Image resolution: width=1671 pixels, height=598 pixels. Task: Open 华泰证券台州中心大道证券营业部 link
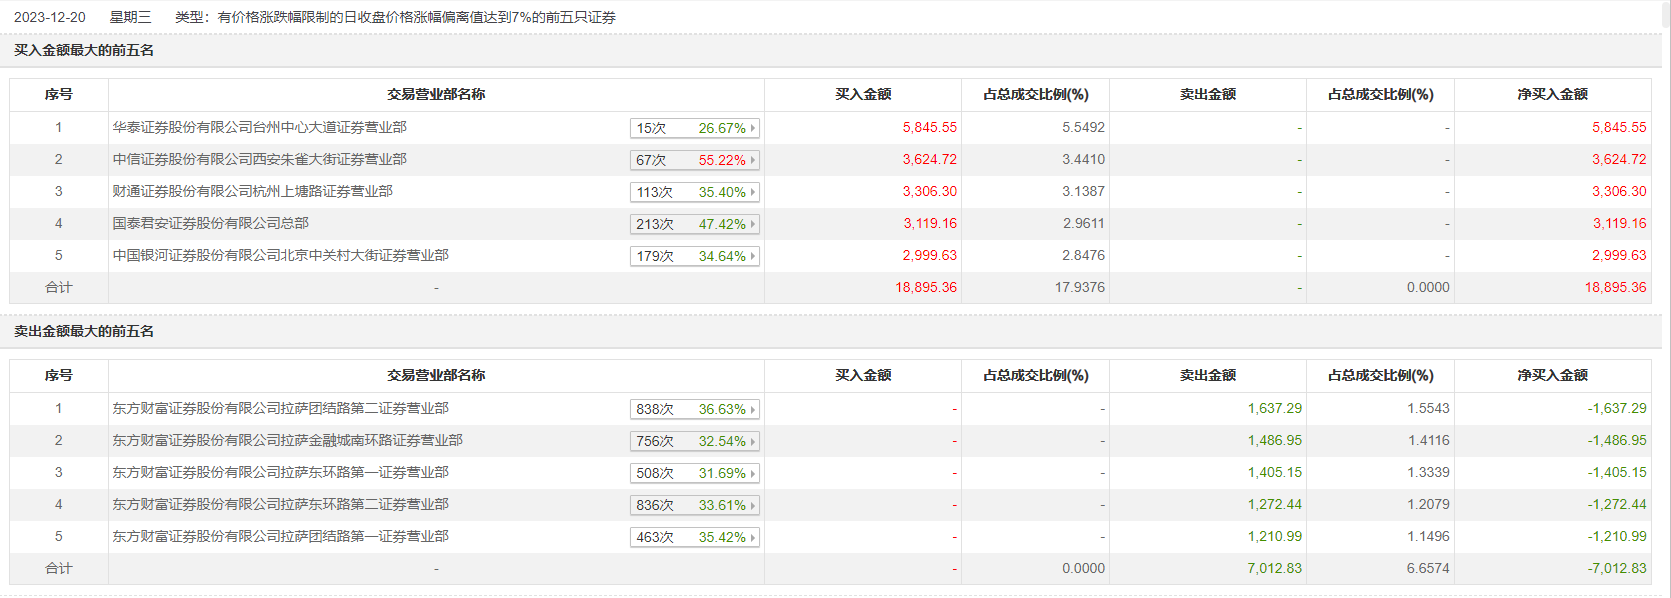click(259, 128)
